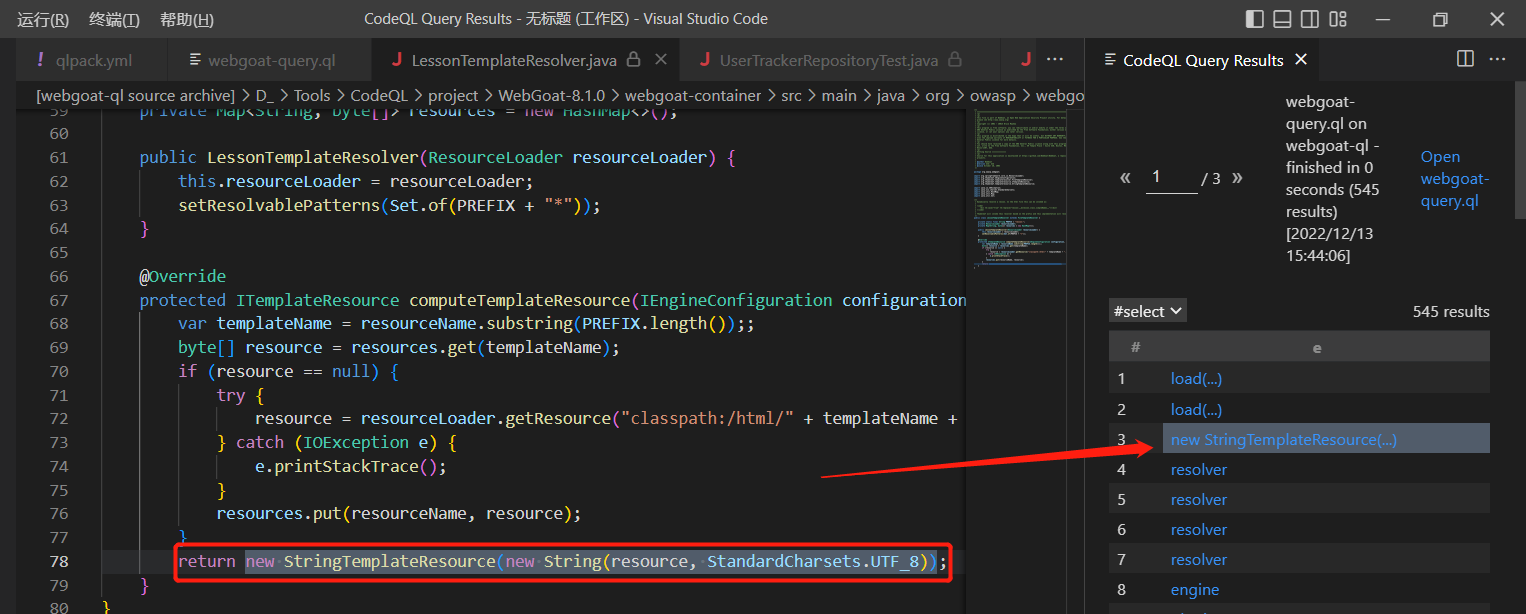Screen dimensions: 1526x614
Task: Click lock icon on LessonTemplateResolver.java tab
Action: [633, 60]
